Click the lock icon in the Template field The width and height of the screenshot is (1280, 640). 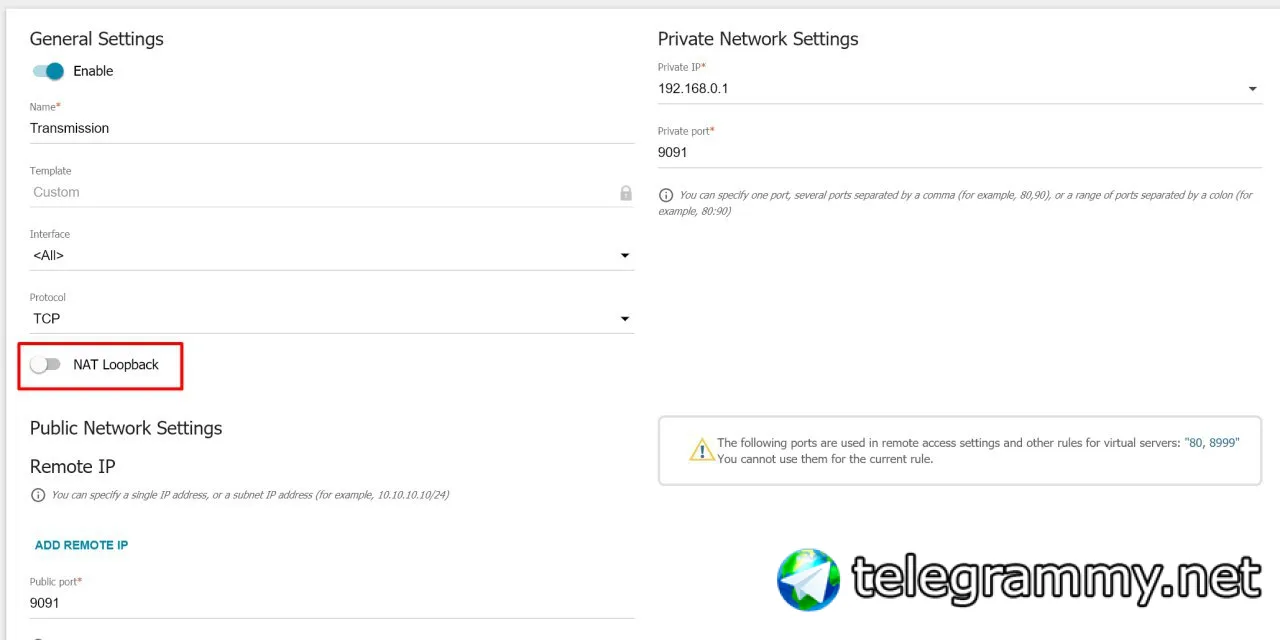pos(626,192)
